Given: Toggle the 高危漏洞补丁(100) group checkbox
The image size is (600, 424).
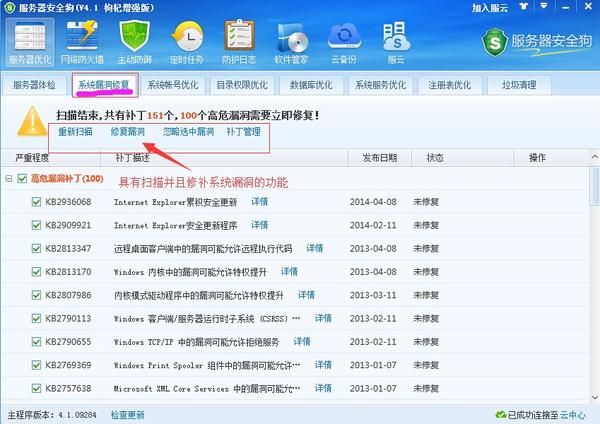Looking at the screenshot, I should 22,178.
